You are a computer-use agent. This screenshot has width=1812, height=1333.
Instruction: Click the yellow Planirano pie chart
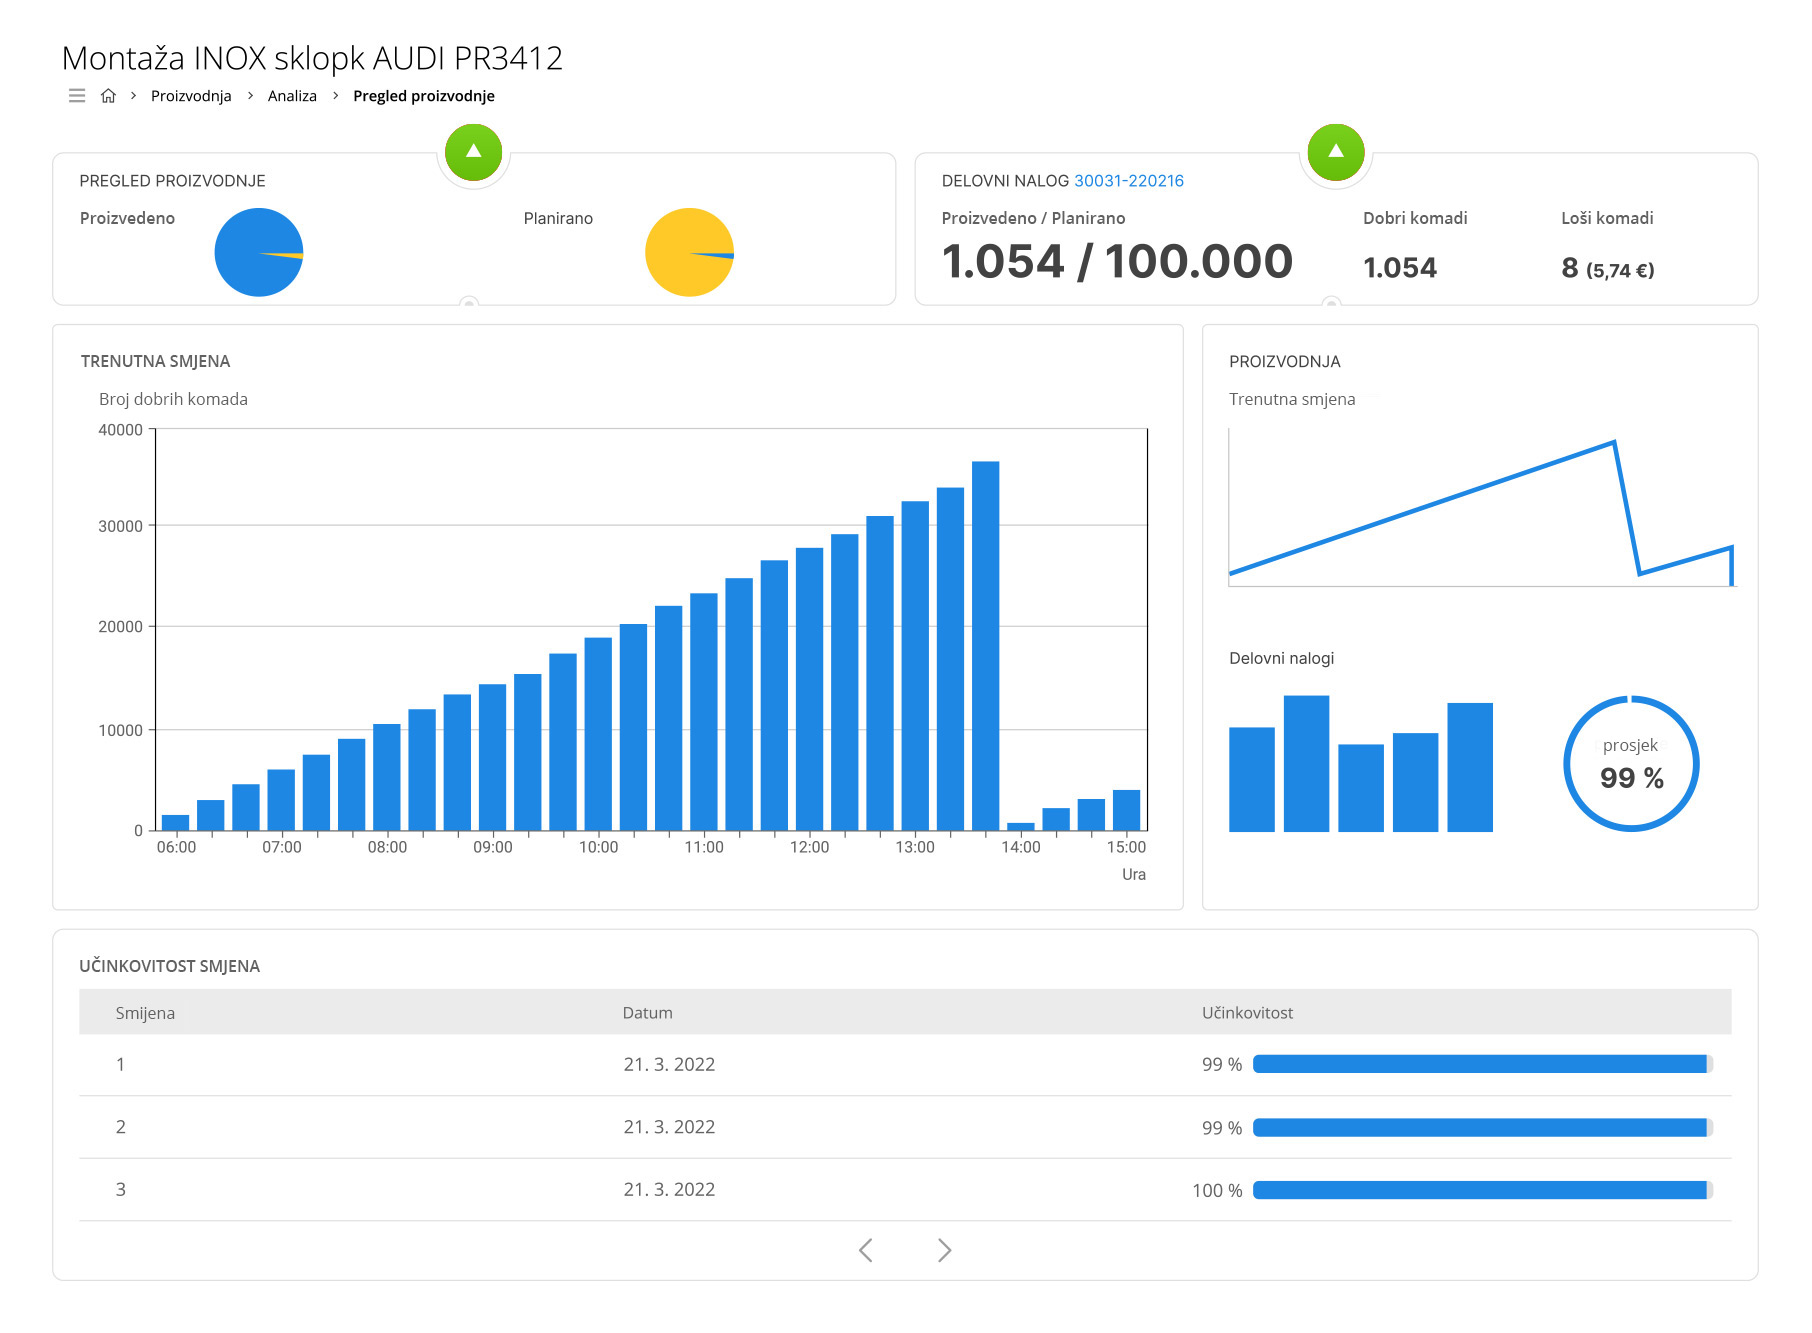pos(689,252)
